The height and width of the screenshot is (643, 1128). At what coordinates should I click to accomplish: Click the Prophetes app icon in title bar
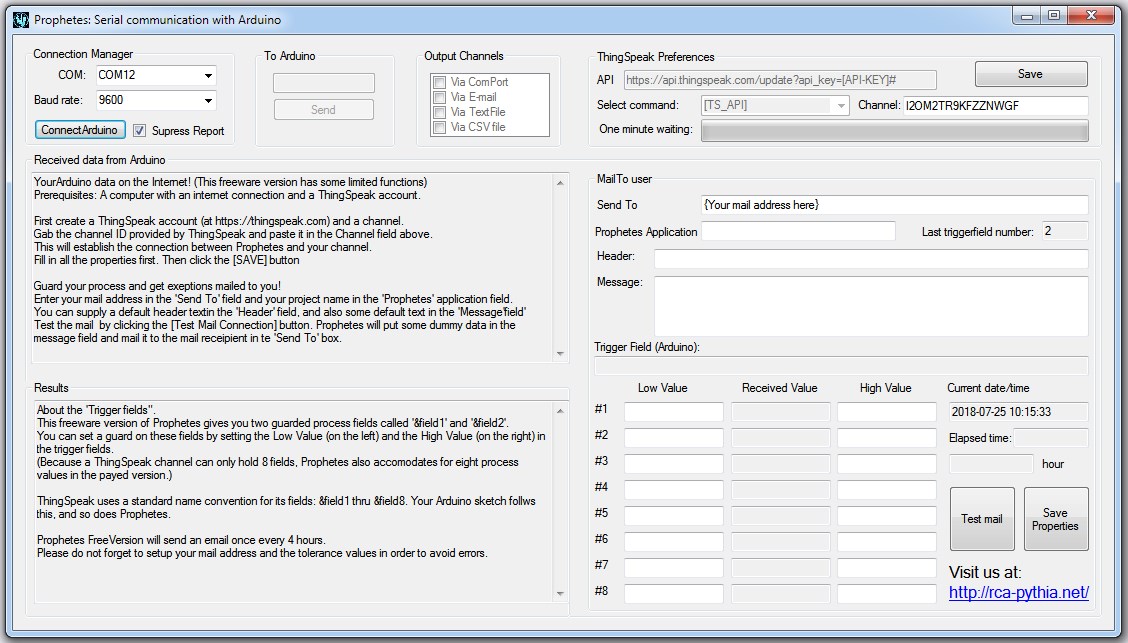point(19,18)
